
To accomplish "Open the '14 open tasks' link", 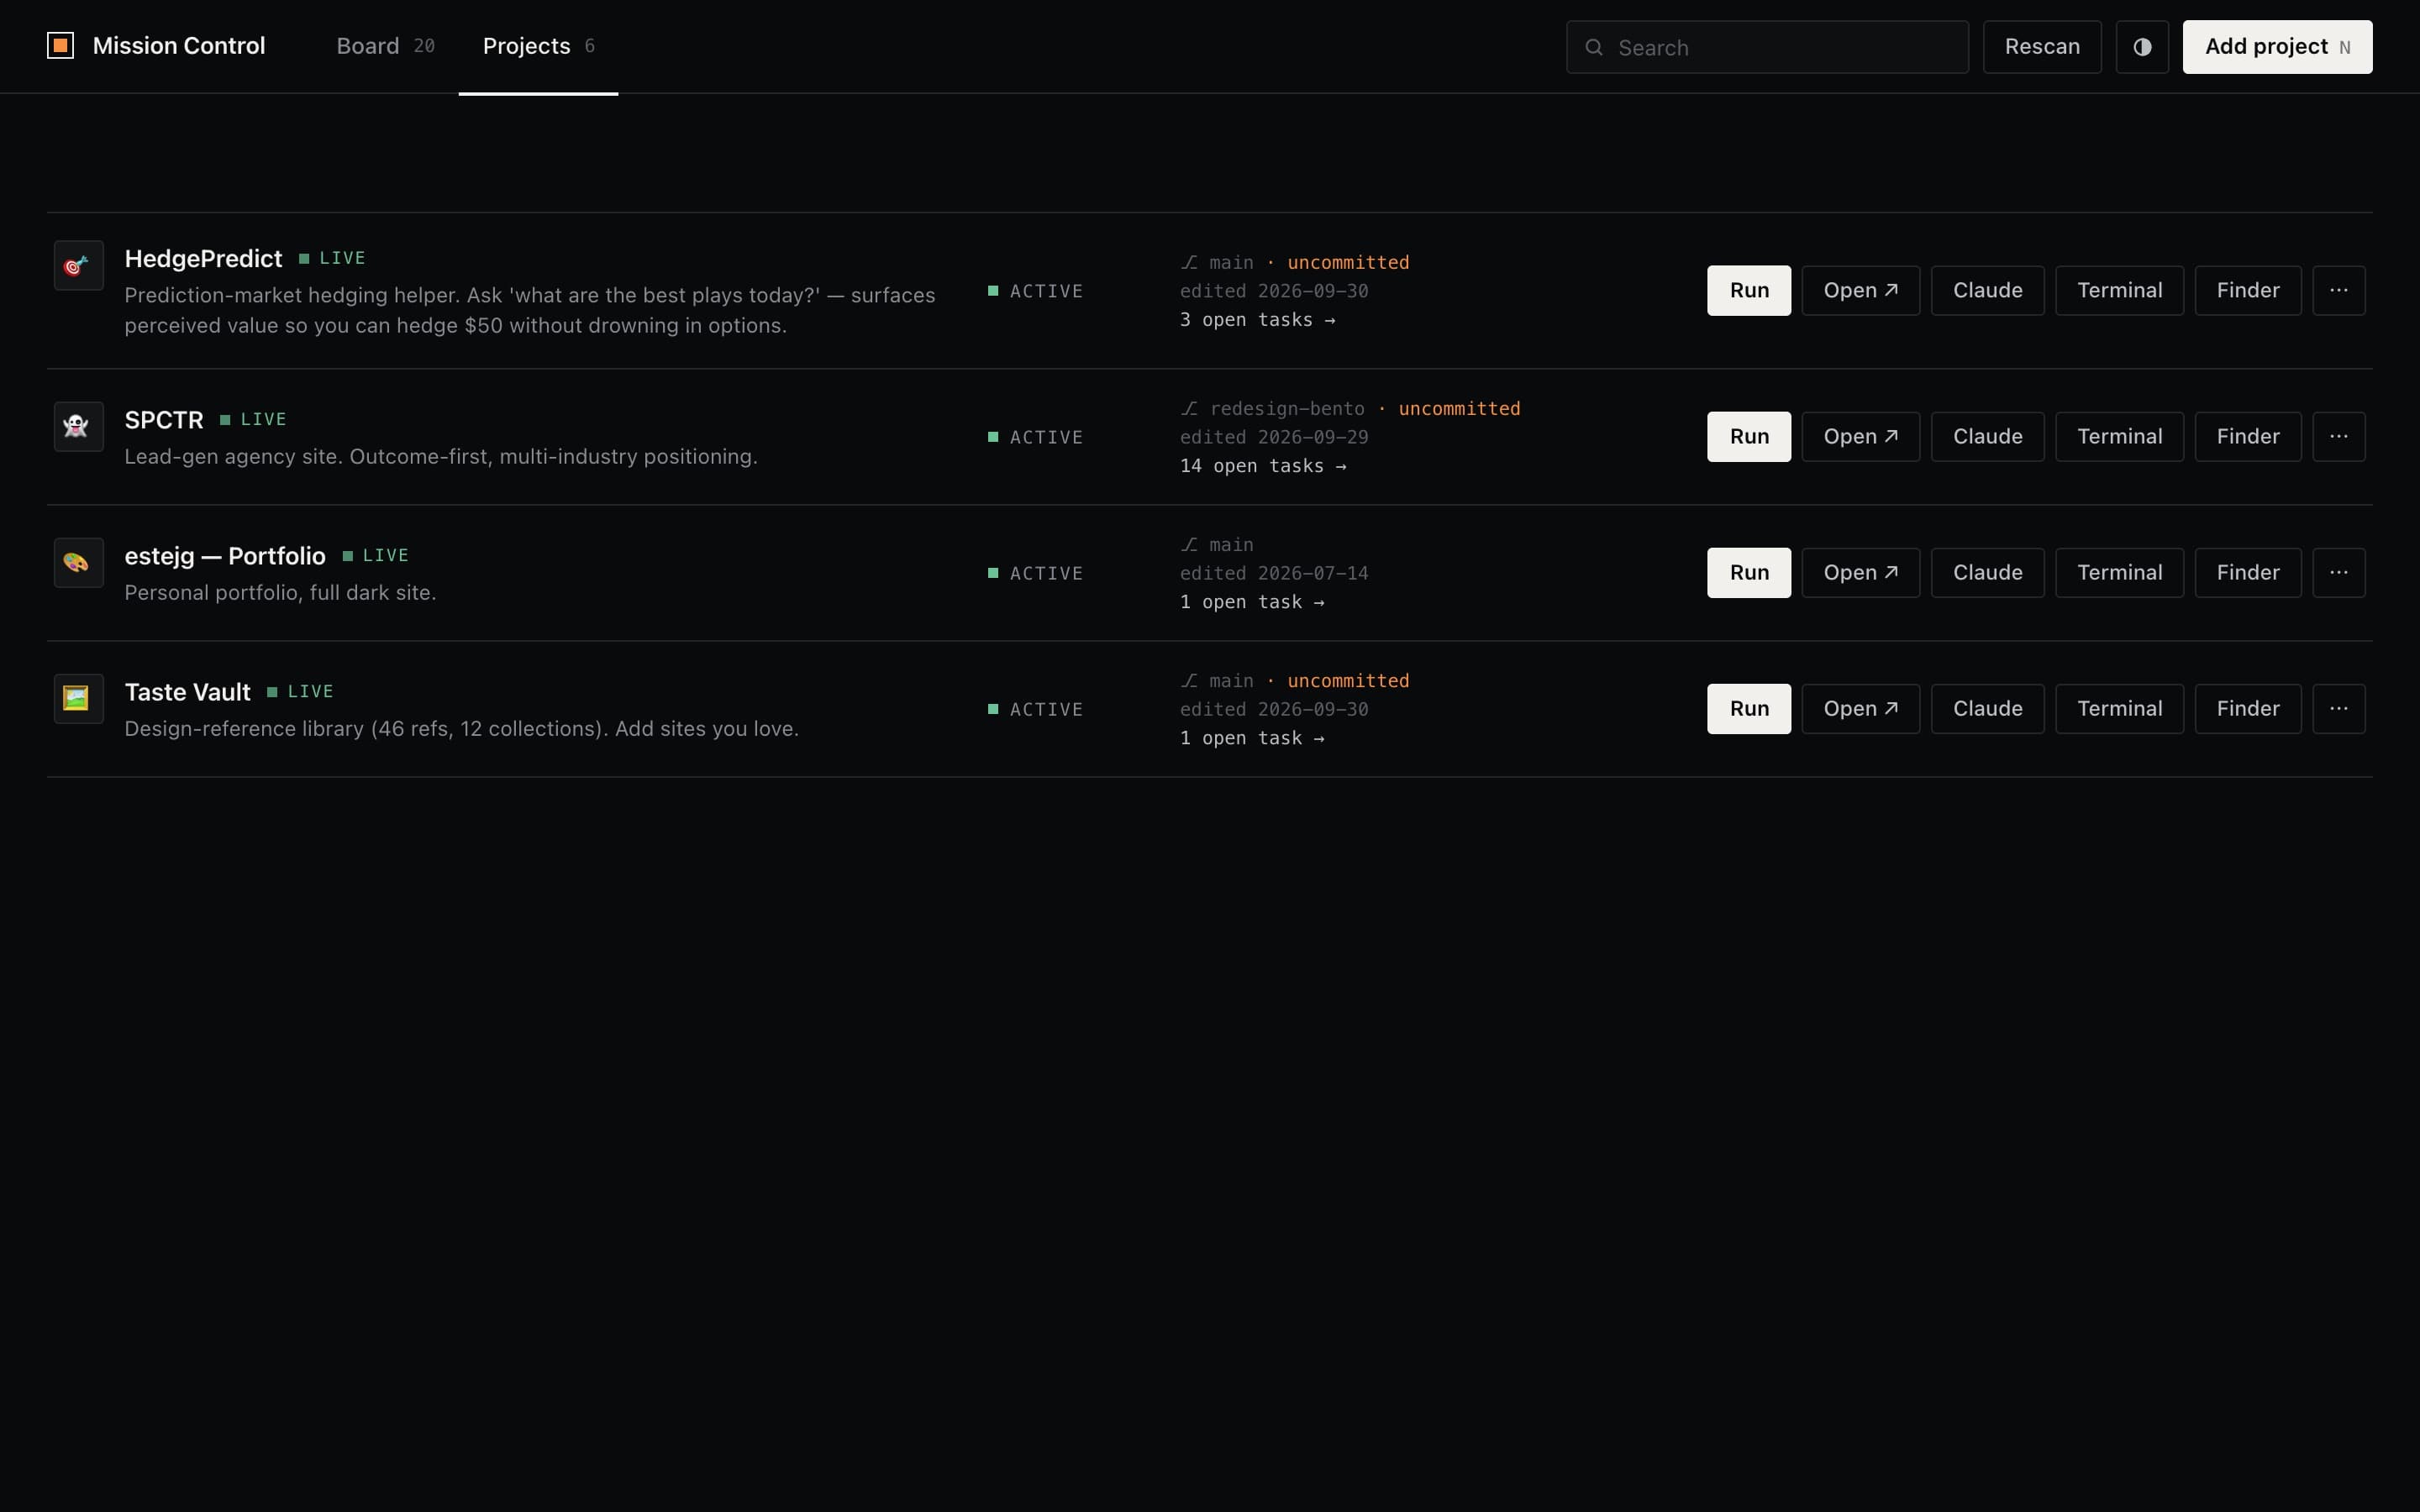I will [1263, 466].
